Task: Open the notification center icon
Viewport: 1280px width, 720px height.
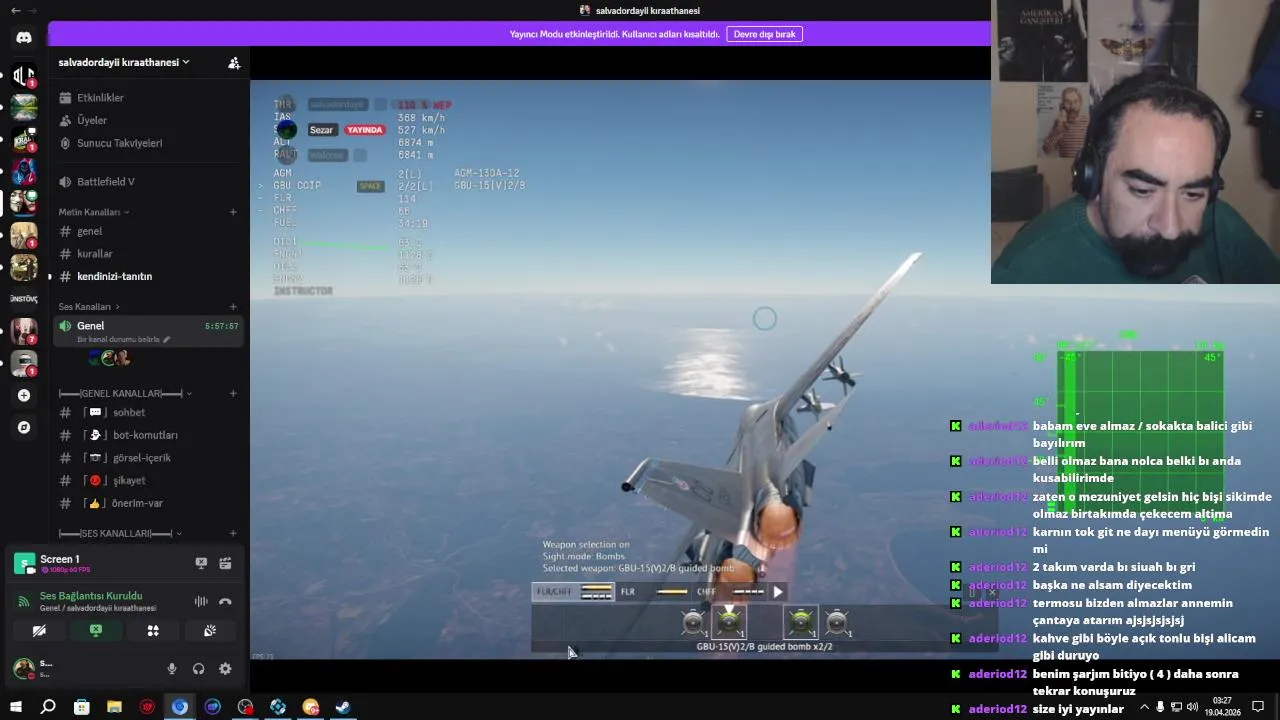Action: (x=1258, y=707)
